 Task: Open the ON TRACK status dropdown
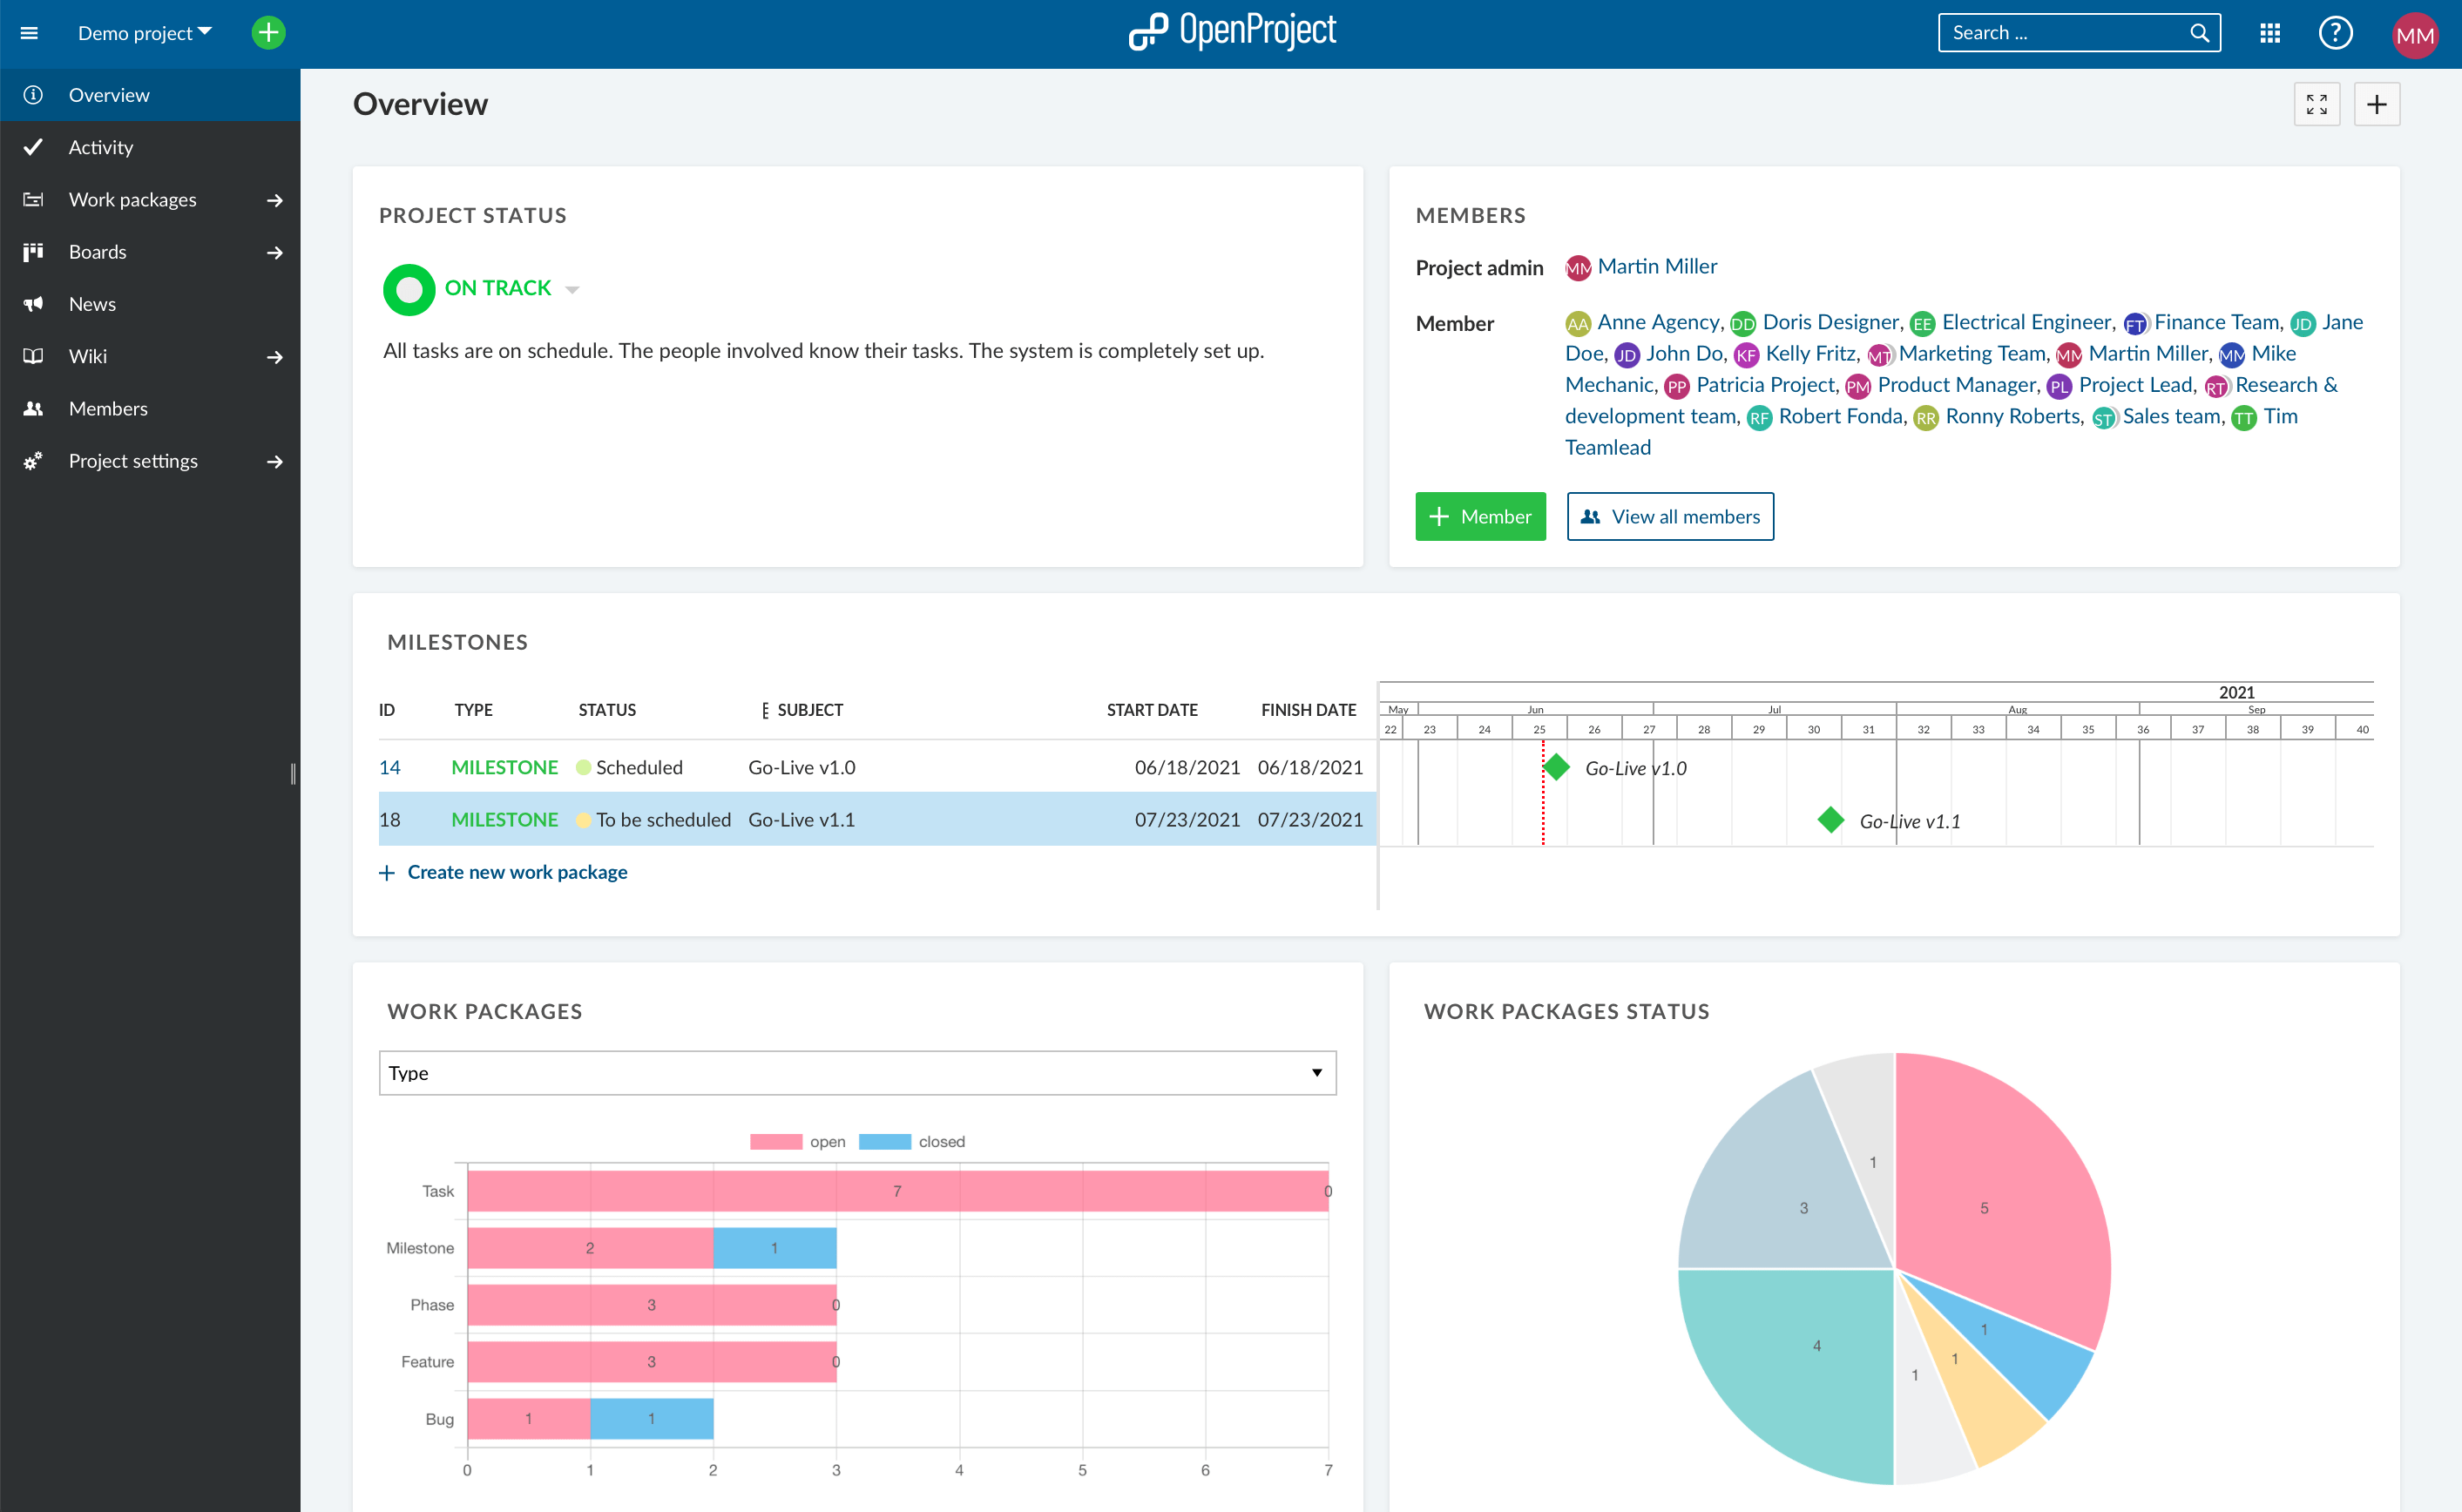pyautogui.click(x=572, y=288)
